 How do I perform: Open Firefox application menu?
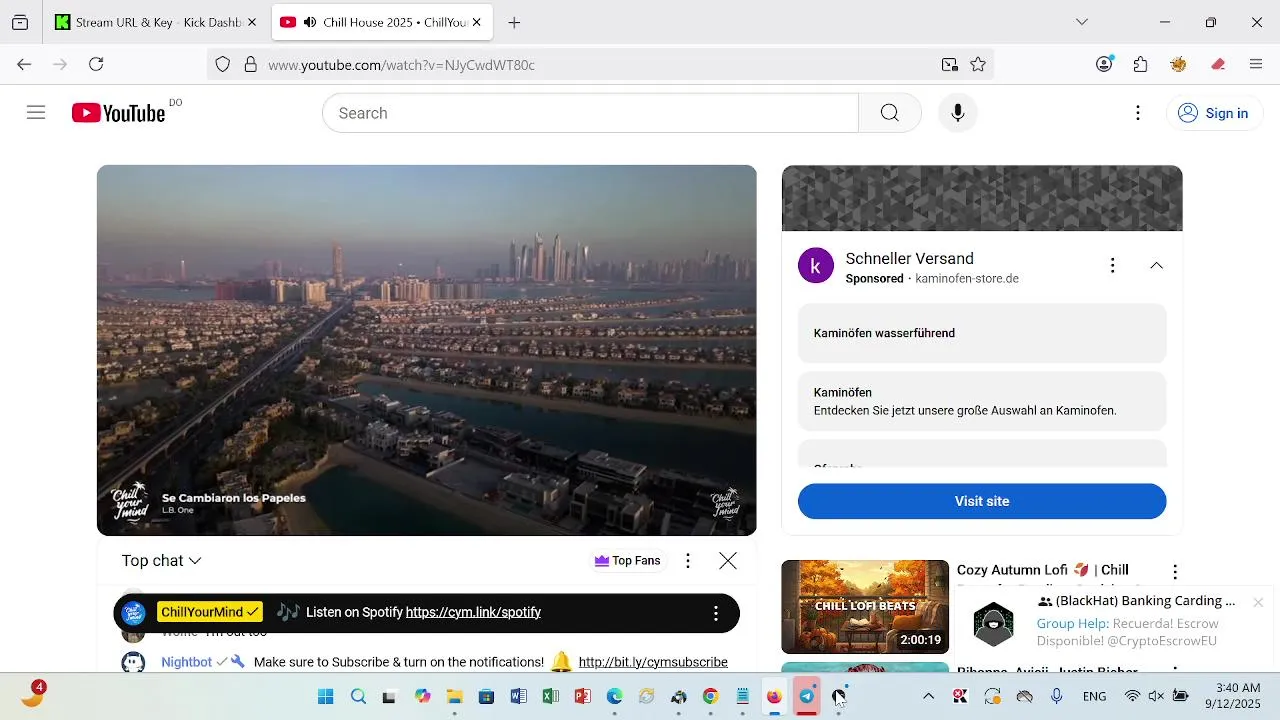click(x=1256, y=64)
